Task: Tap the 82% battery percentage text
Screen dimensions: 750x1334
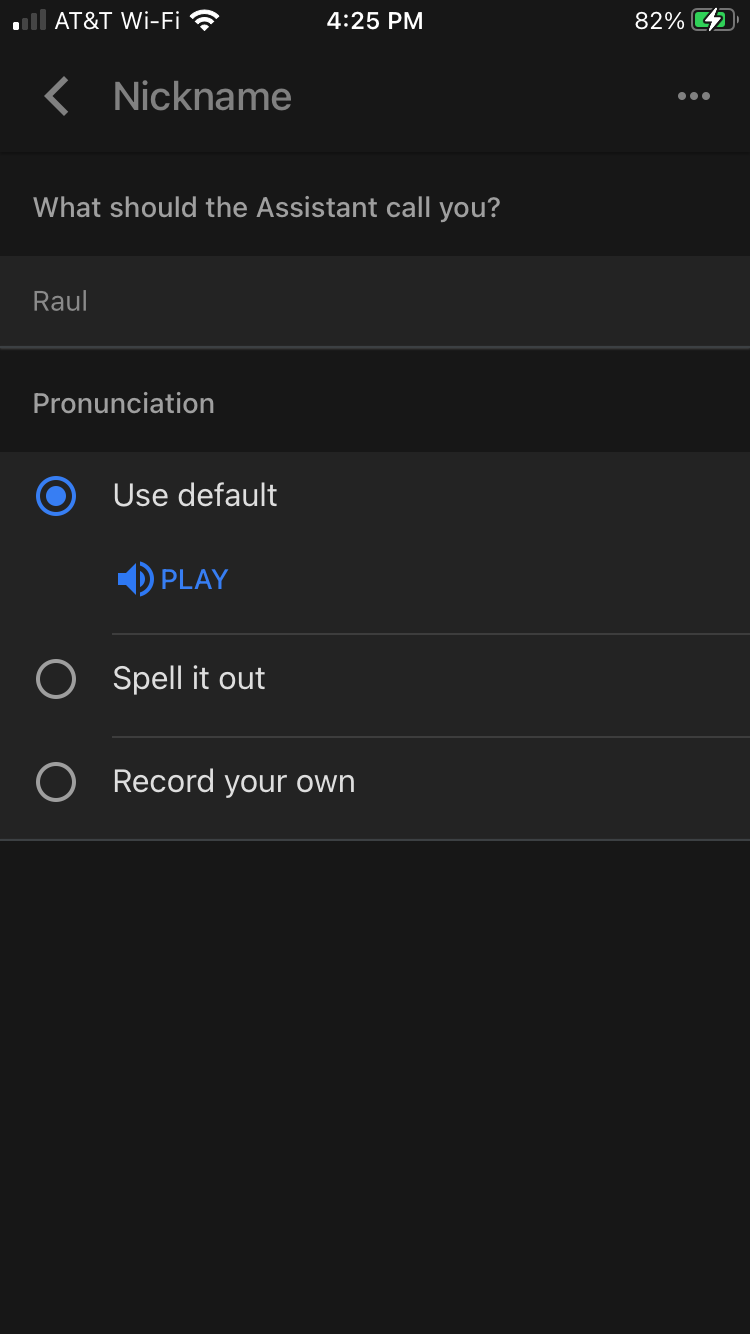Action: tap(660, 19)
